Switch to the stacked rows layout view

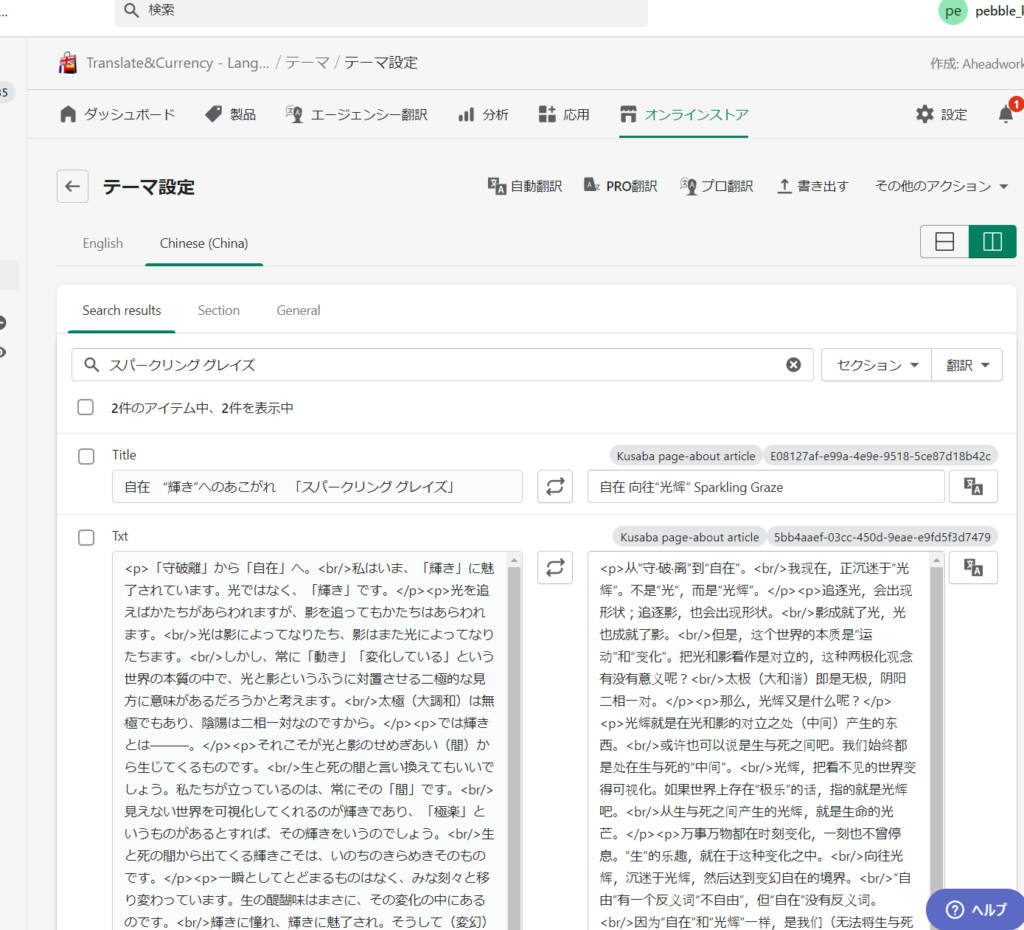[944, 242]
